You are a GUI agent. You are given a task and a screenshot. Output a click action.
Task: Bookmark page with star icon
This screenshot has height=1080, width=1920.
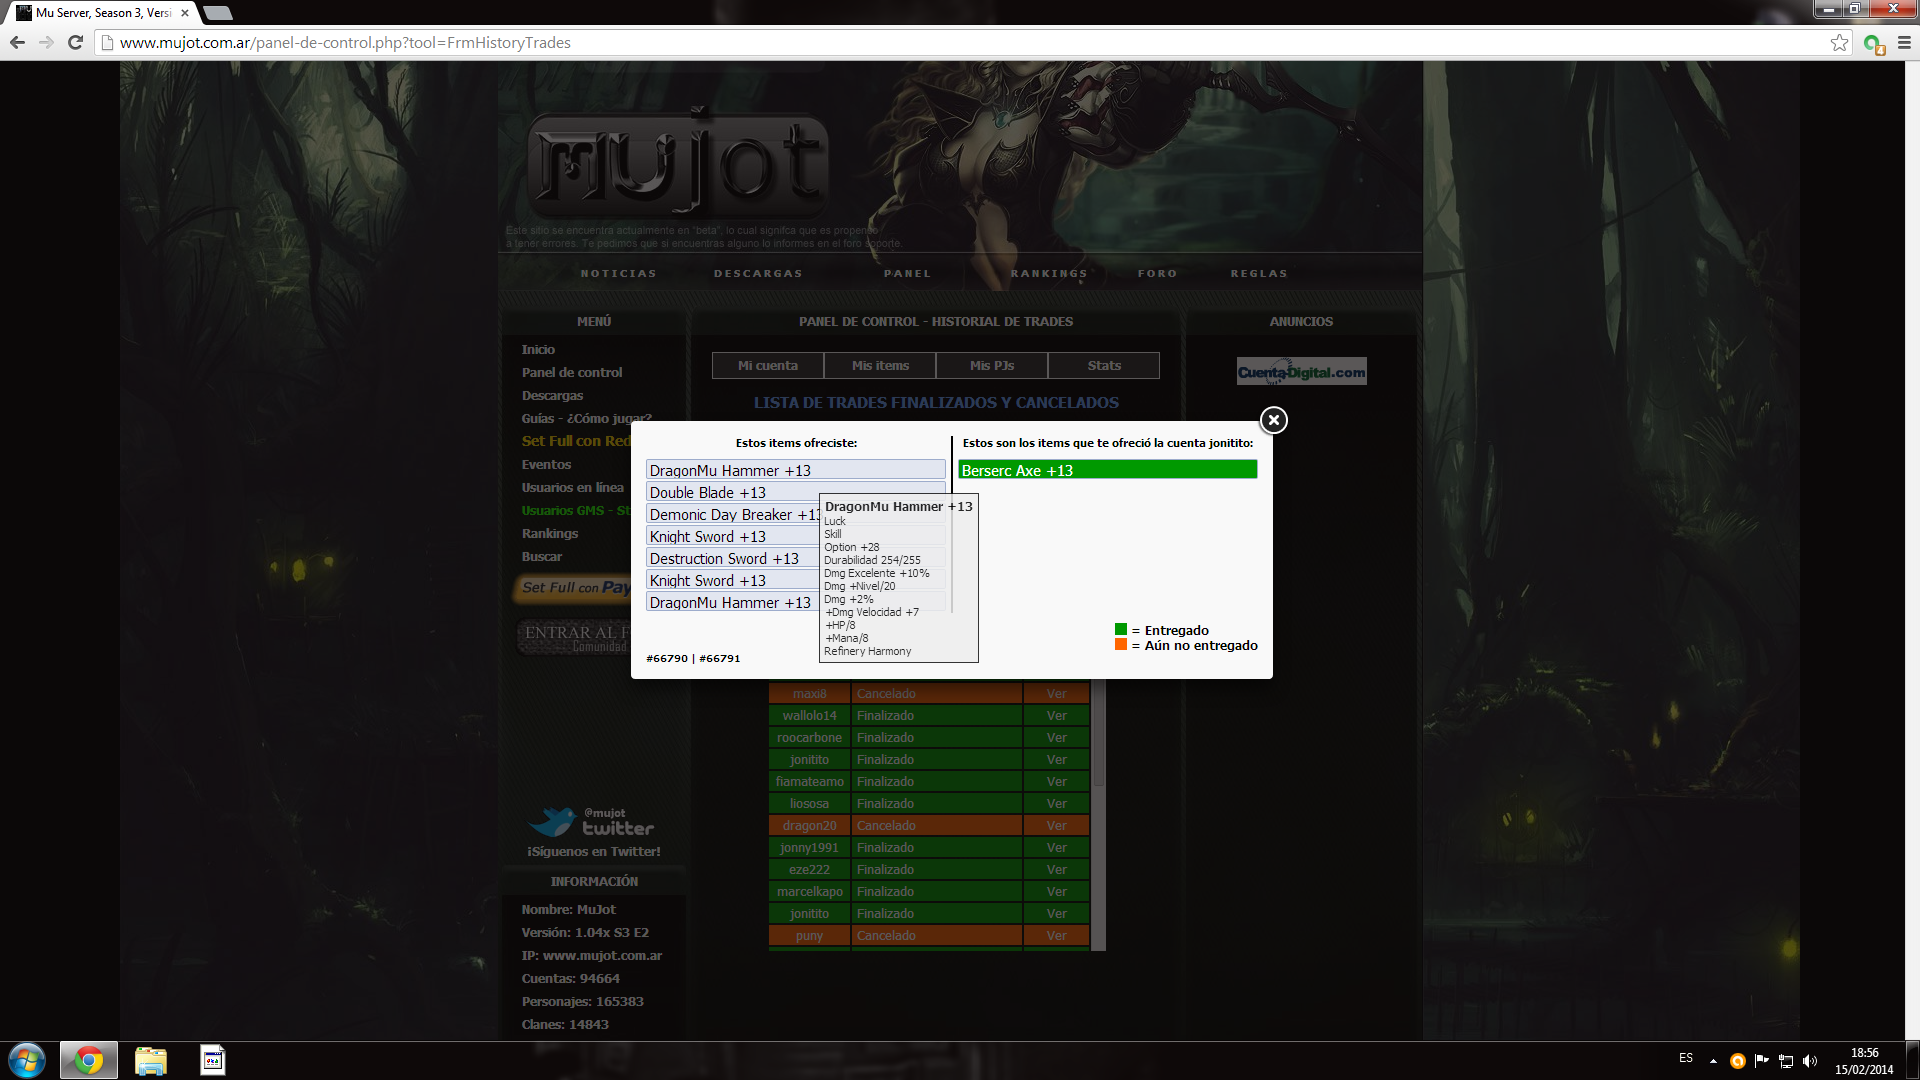point(1839,42)
